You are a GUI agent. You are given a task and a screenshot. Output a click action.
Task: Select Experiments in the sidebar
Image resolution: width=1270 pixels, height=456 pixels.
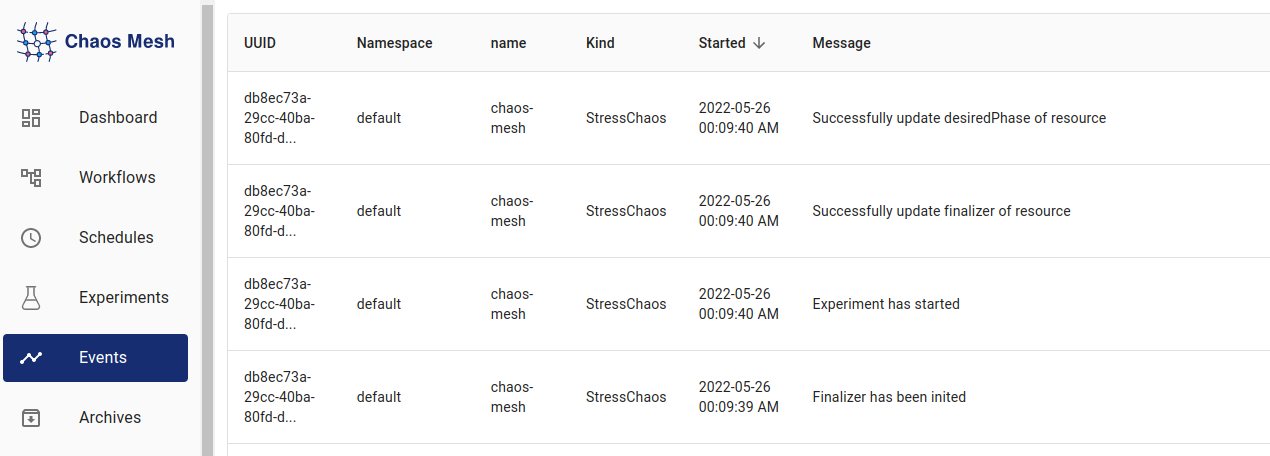tap(124, 298)
